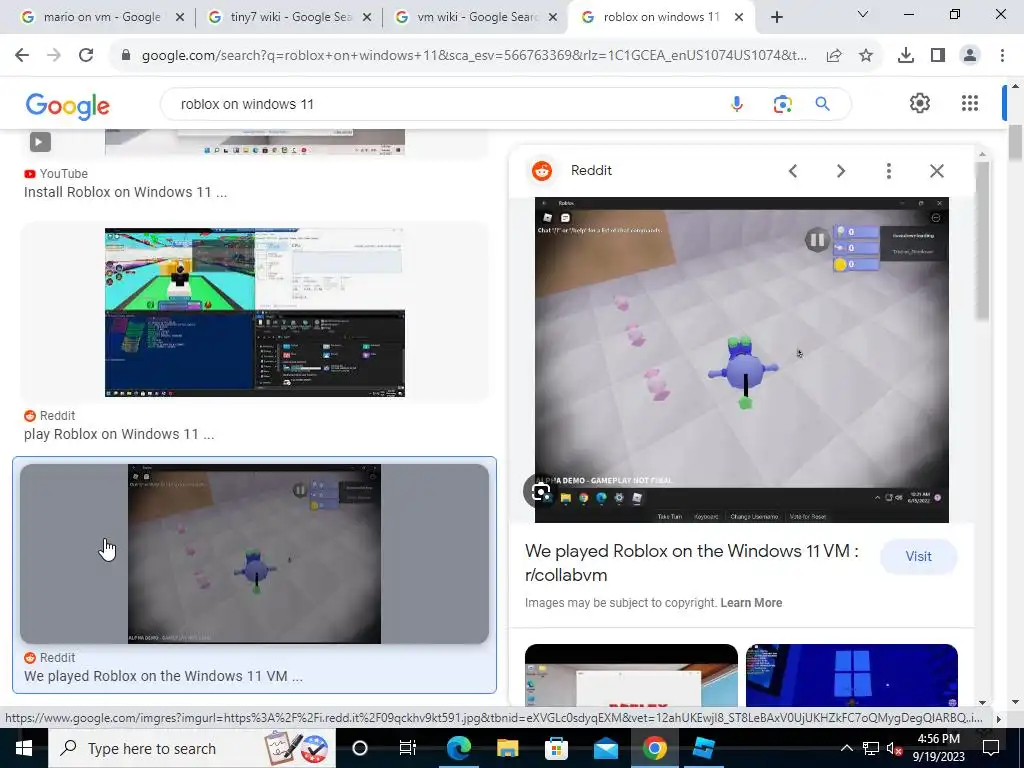1024x768 pixels.
Task: Close the image preview panel
Action: 936,171
